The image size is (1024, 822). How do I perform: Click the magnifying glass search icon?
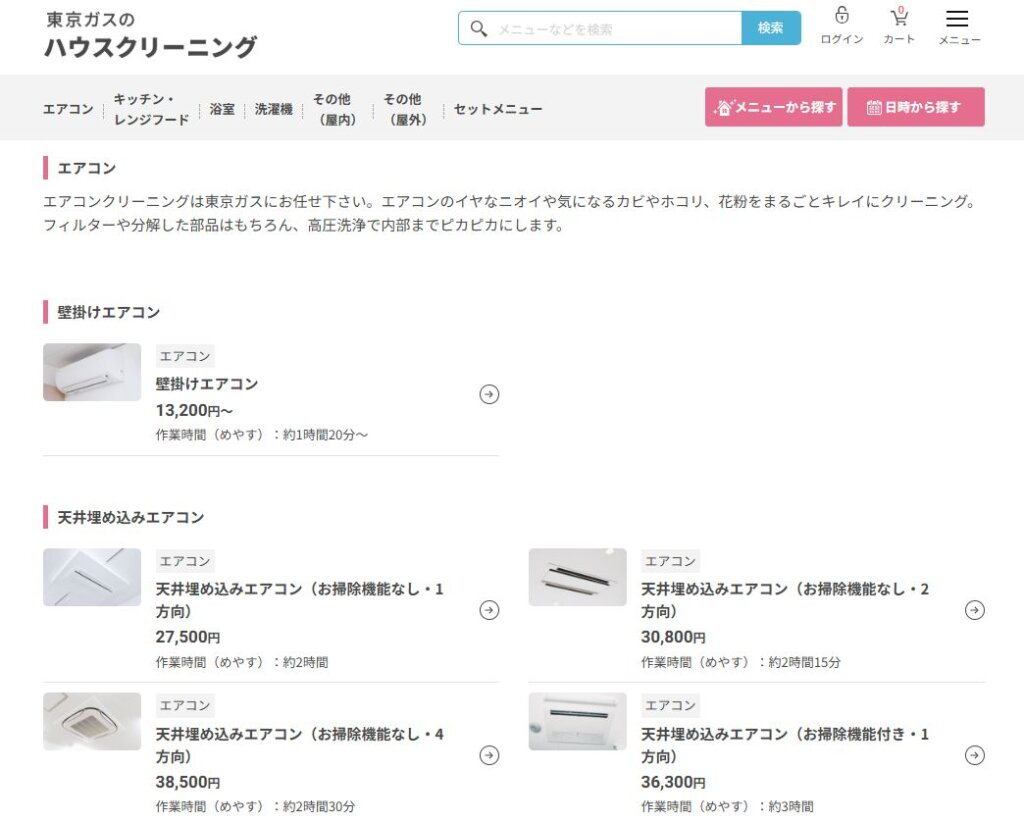pyautogui.click(x=479, y=27)
